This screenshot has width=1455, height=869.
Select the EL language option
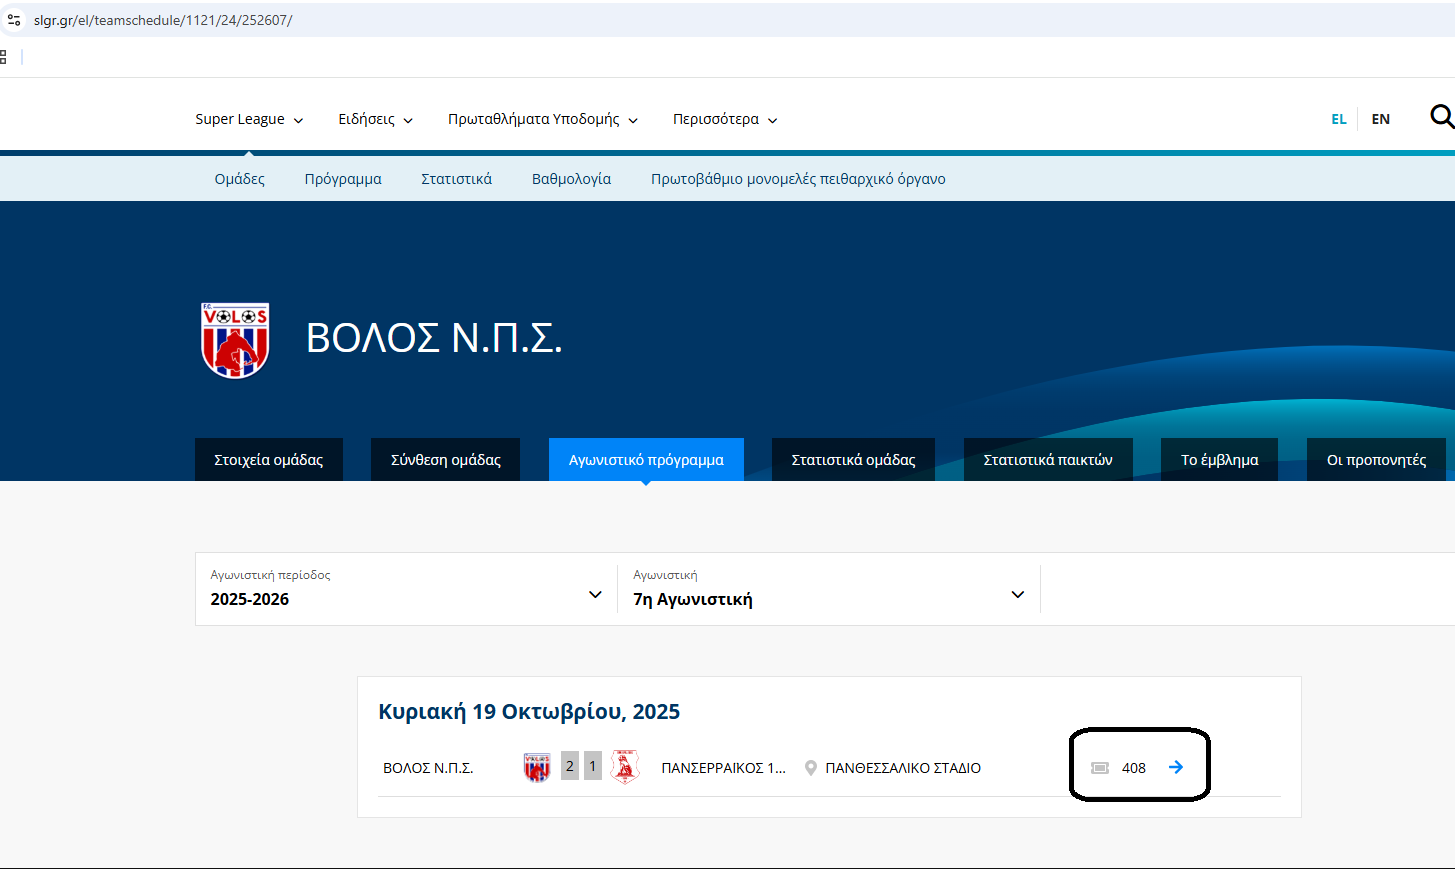click(1338, 119)
